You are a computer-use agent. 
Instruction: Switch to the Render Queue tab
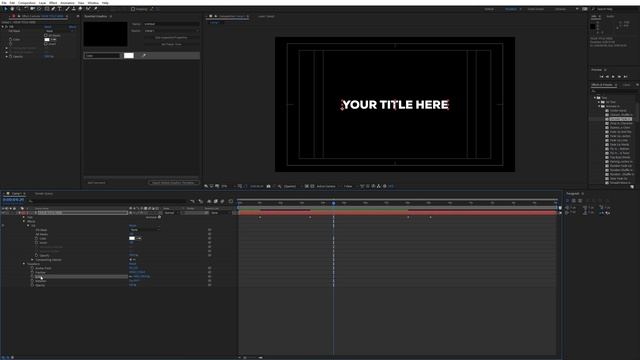click(44, 193)
